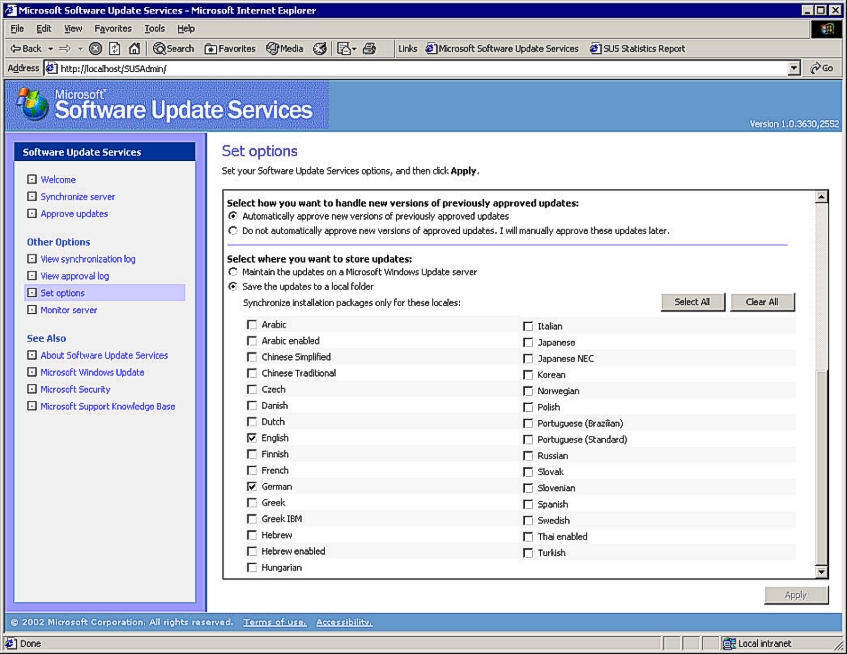Print the page with the printer icon

(x=369, y=49)
